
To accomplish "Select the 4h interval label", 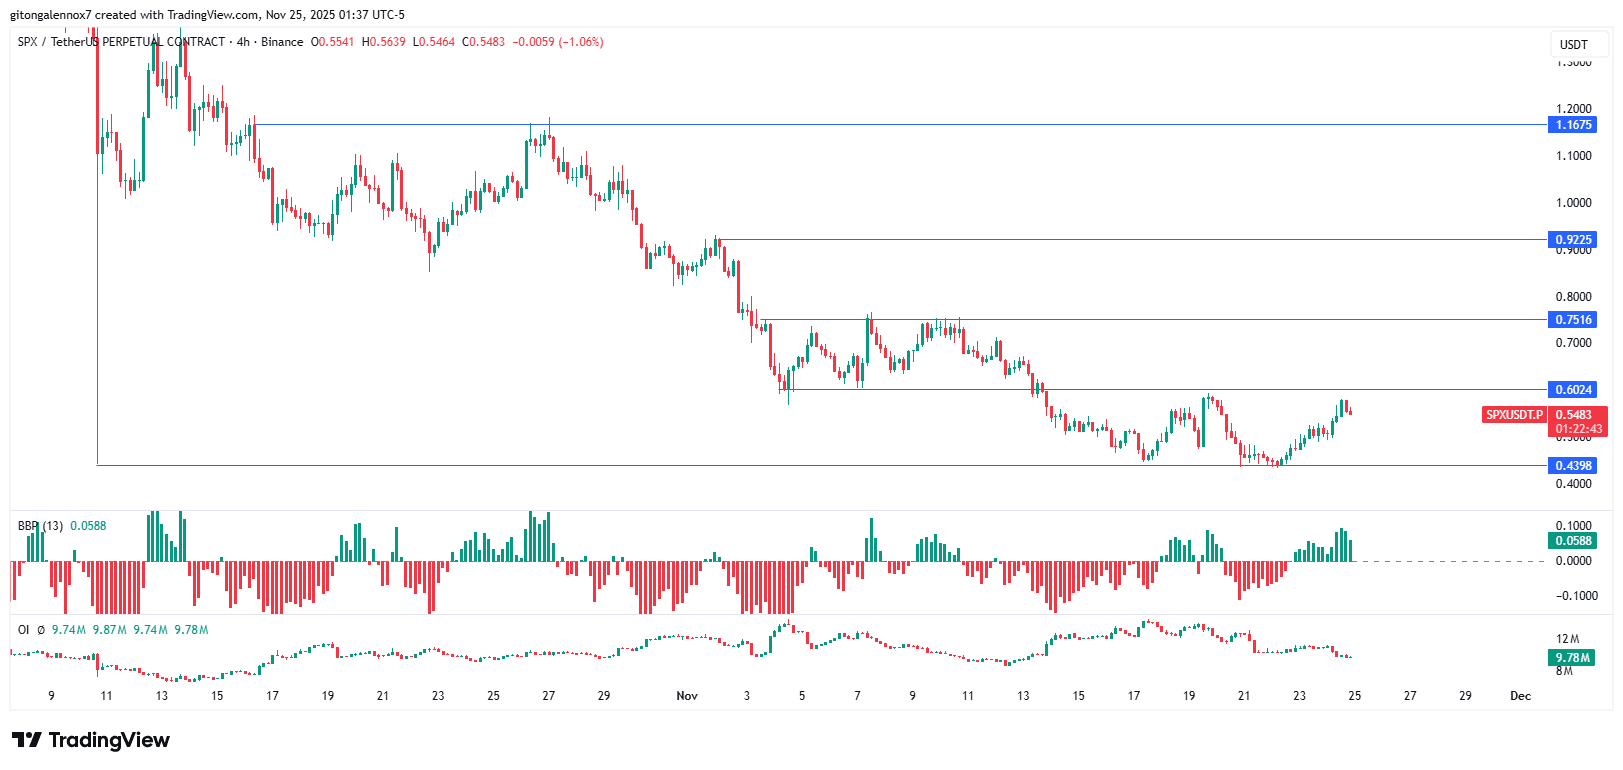I will click(x=243, y=42).
